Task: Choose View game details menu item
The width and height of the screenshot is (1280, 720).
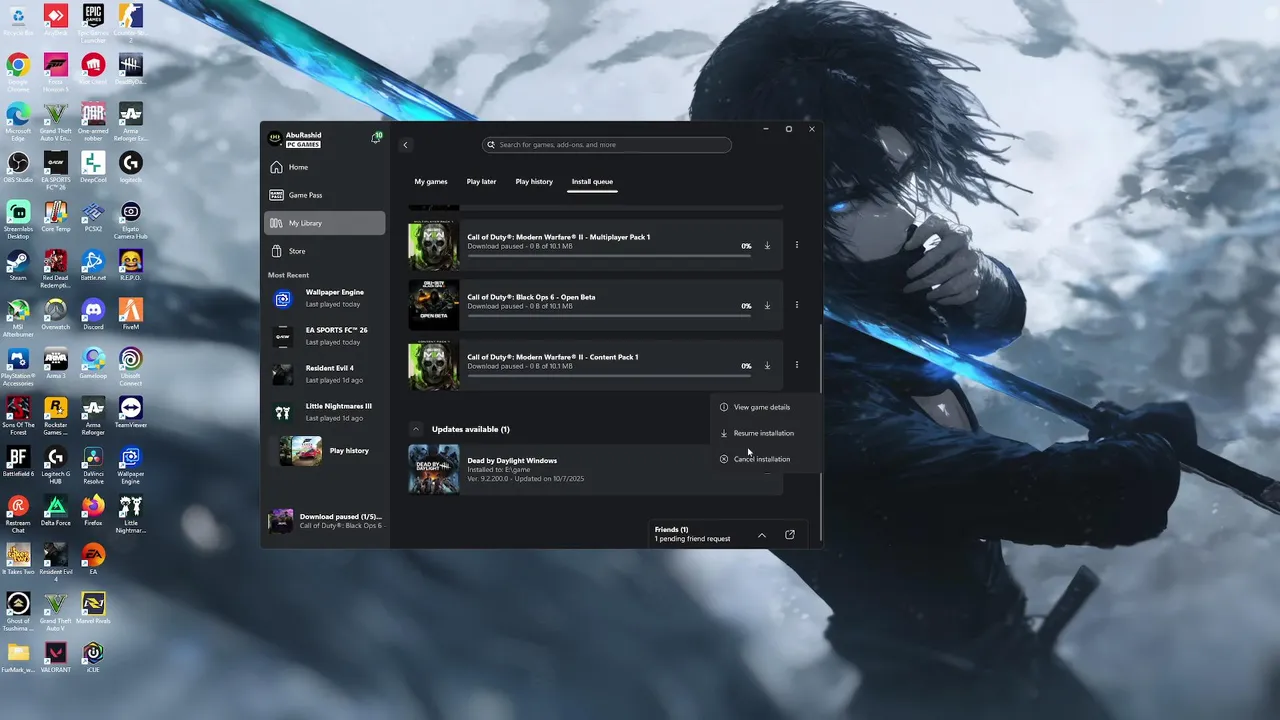Action: (765, 407)
